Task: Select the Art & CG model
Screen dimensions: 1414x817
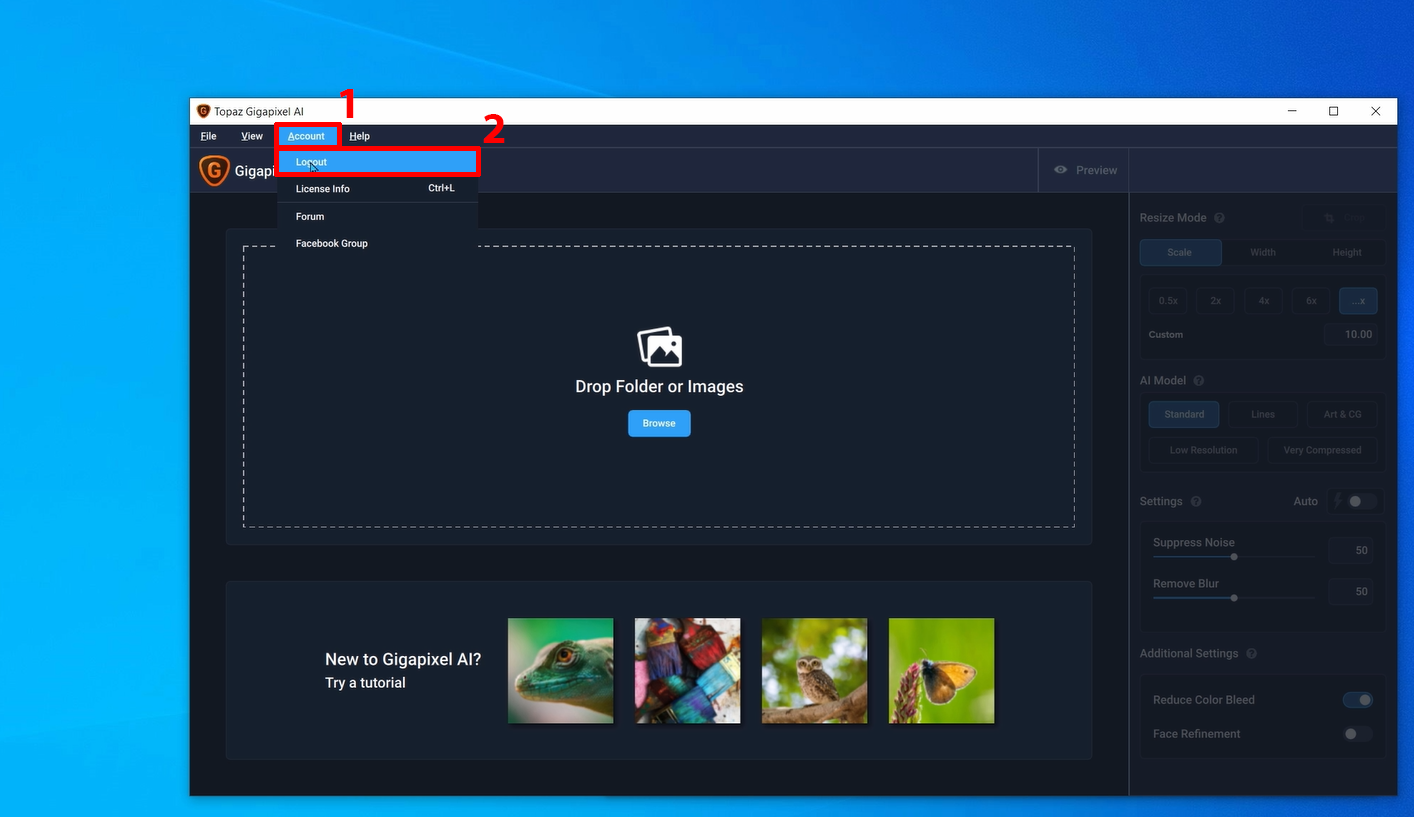Action: tap(1342, 414)
